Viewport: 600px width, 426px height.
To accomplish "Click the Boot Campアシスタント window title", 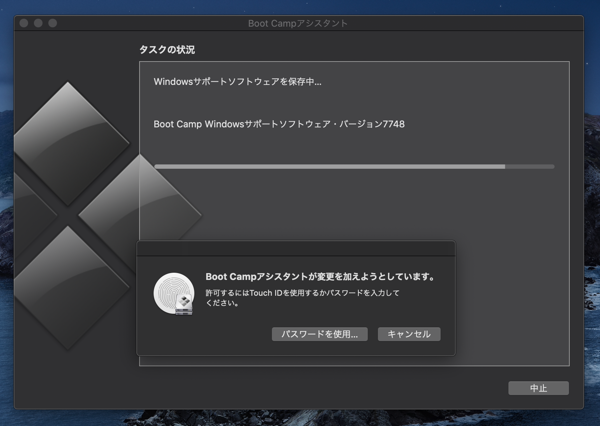I will 298,23.
